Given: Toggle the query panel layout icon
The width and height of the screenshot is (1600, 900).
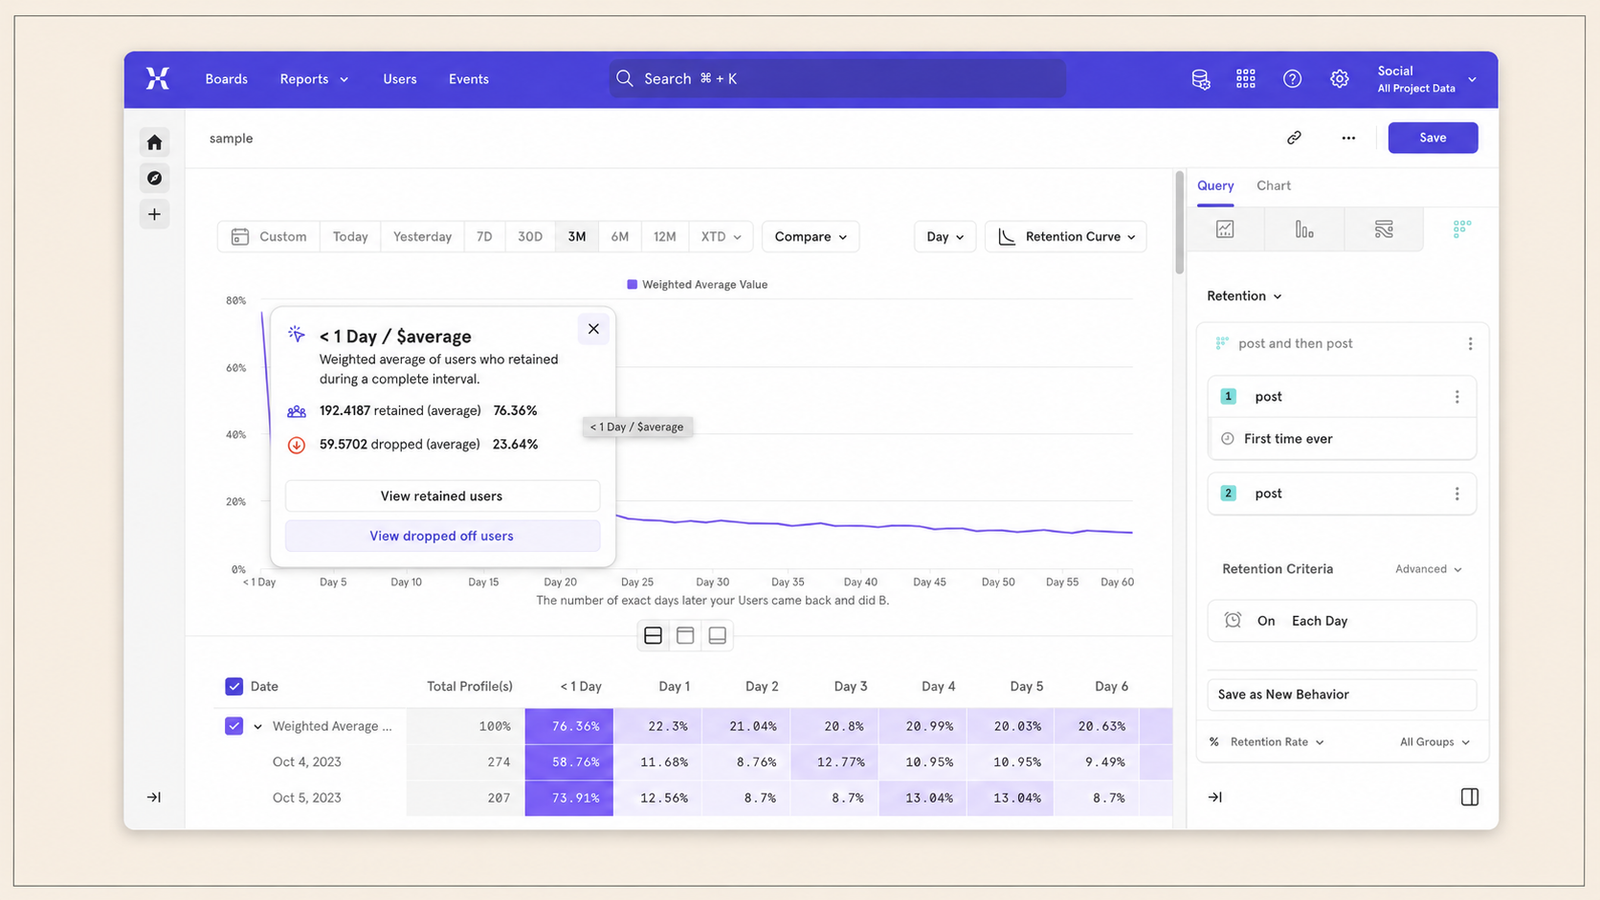Looking at the screenshot, I should coord(1470,797).
